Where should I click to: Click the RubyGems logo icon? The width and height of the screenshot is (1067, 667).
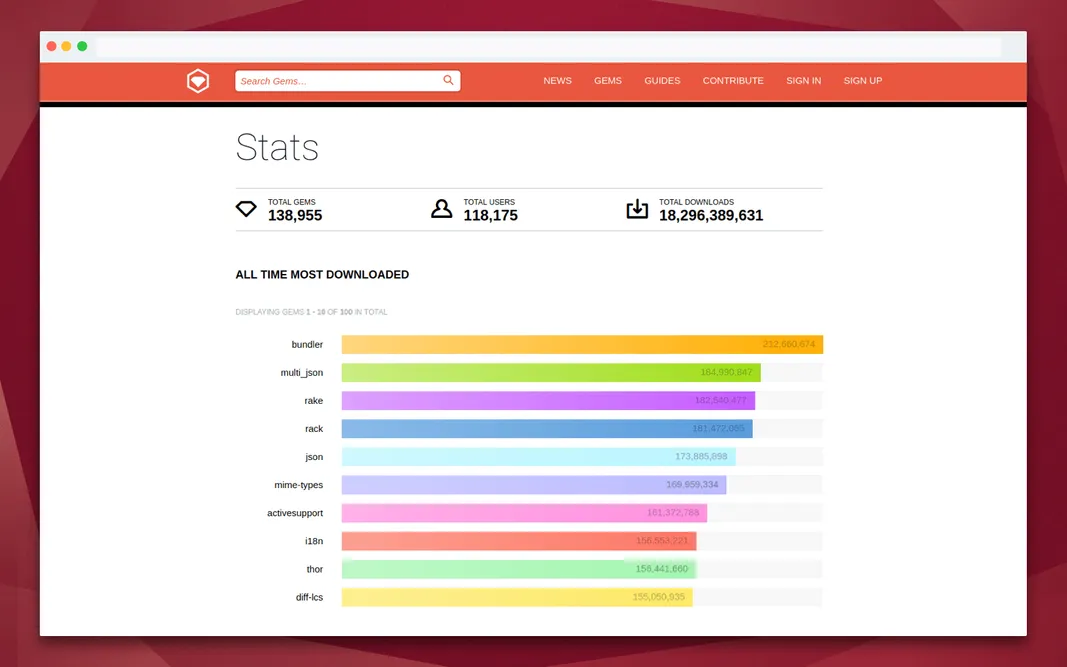(197, 81)
